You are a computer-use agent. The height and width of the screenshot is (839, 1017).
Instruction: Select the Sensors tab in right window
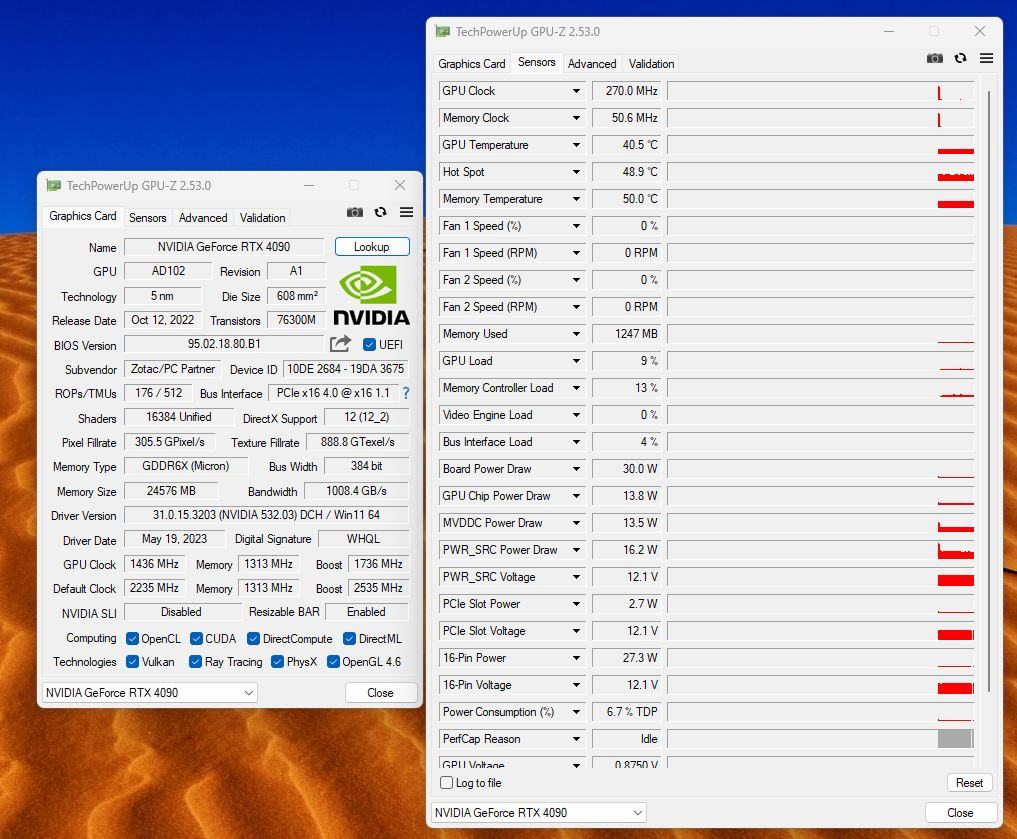536,62
